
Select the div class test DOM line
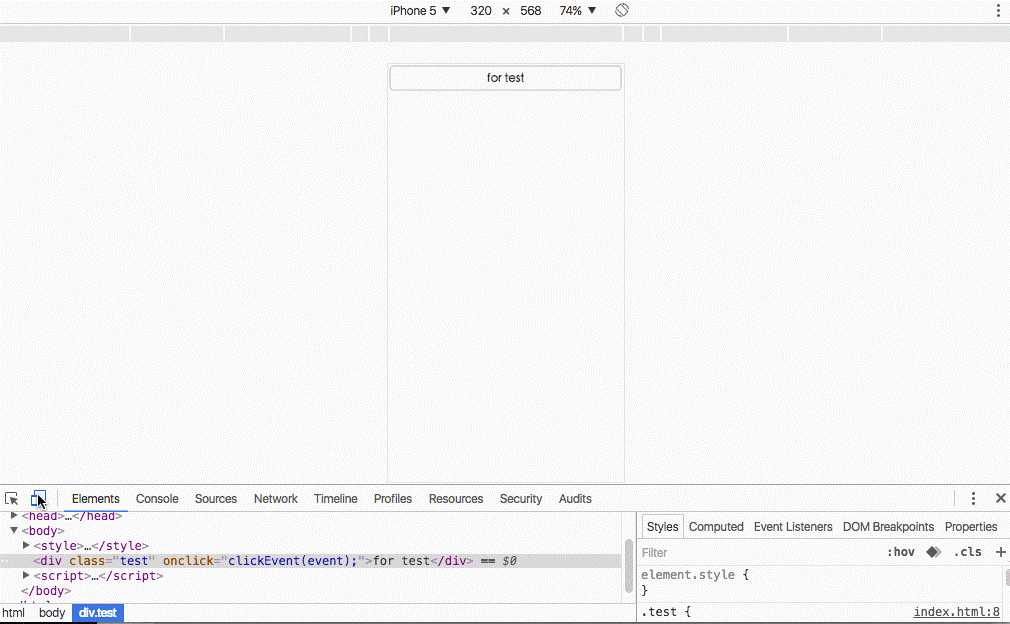point(311,561)
